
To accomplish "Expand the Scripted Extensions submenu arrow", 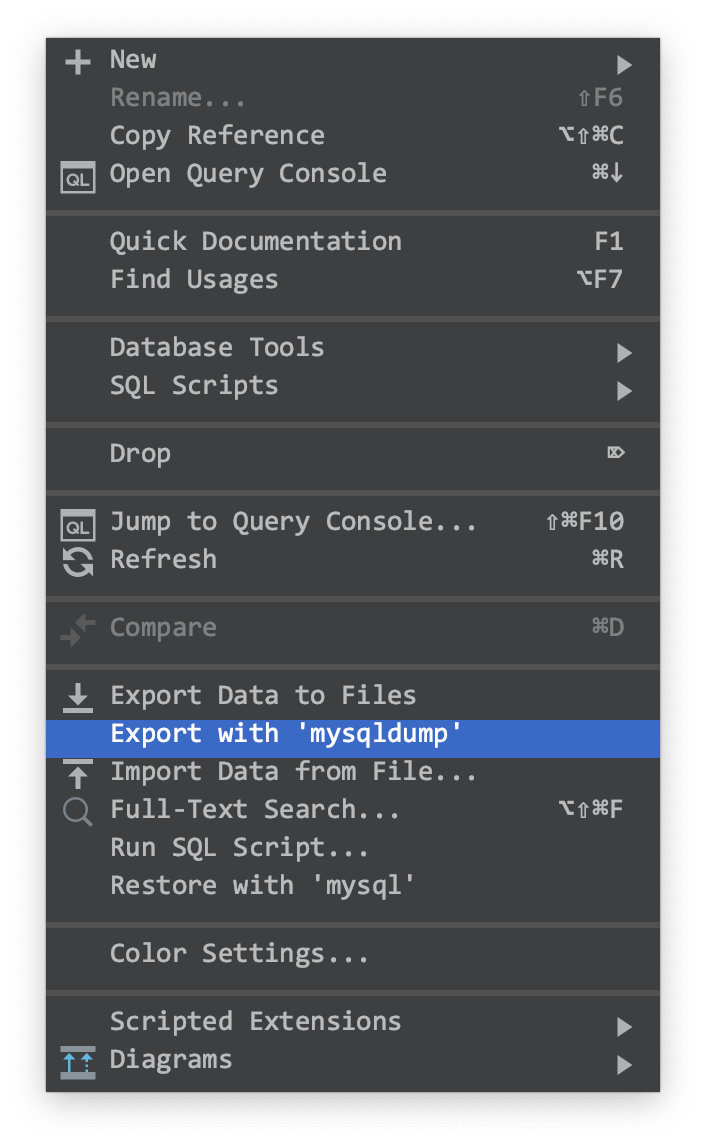I will [x=624, y=1026].
